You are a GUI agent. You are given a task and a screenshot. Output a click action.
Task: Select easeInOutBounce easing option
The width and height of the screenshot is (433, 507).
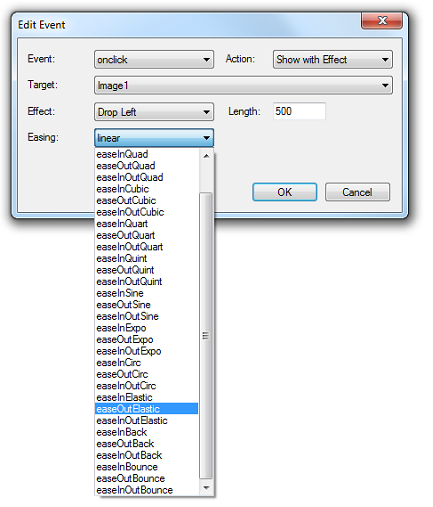146,490
